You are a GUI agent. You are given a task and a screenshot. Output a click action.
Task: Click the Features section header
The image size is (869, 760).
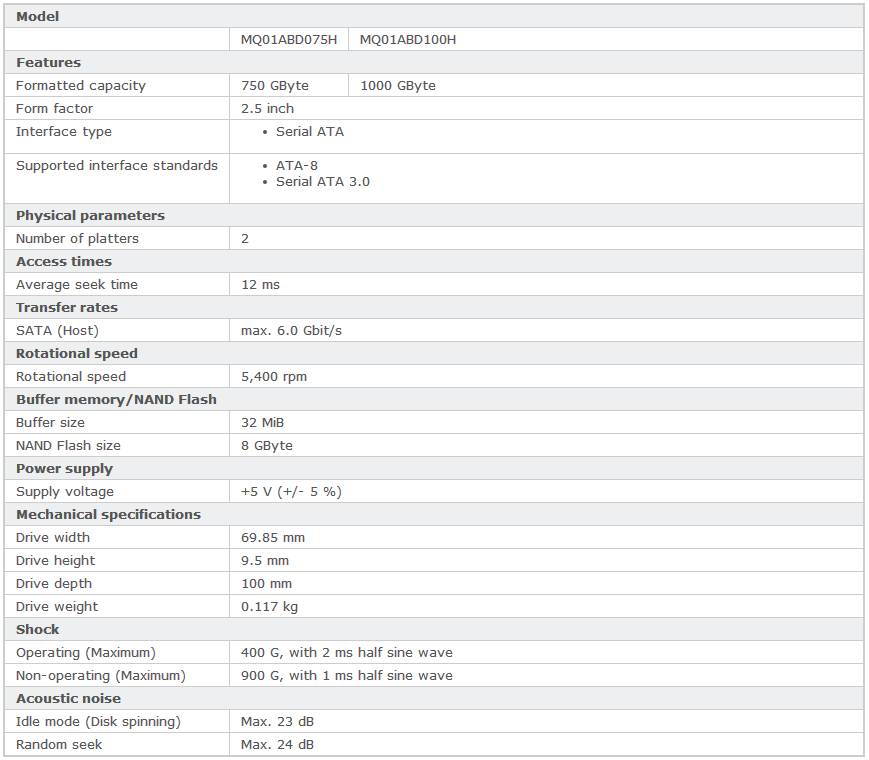[48, 63]
